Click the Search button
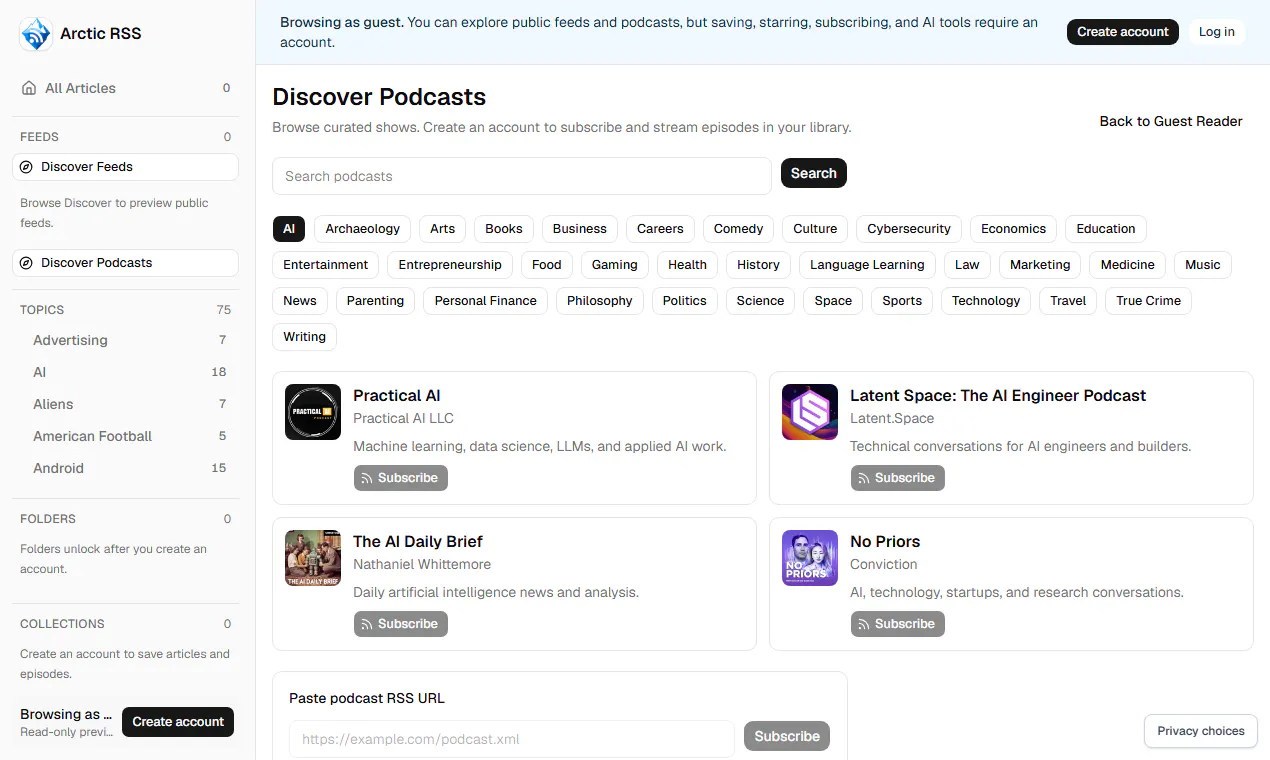Viewport: 1270px width, 760px height. coord(814,173)
